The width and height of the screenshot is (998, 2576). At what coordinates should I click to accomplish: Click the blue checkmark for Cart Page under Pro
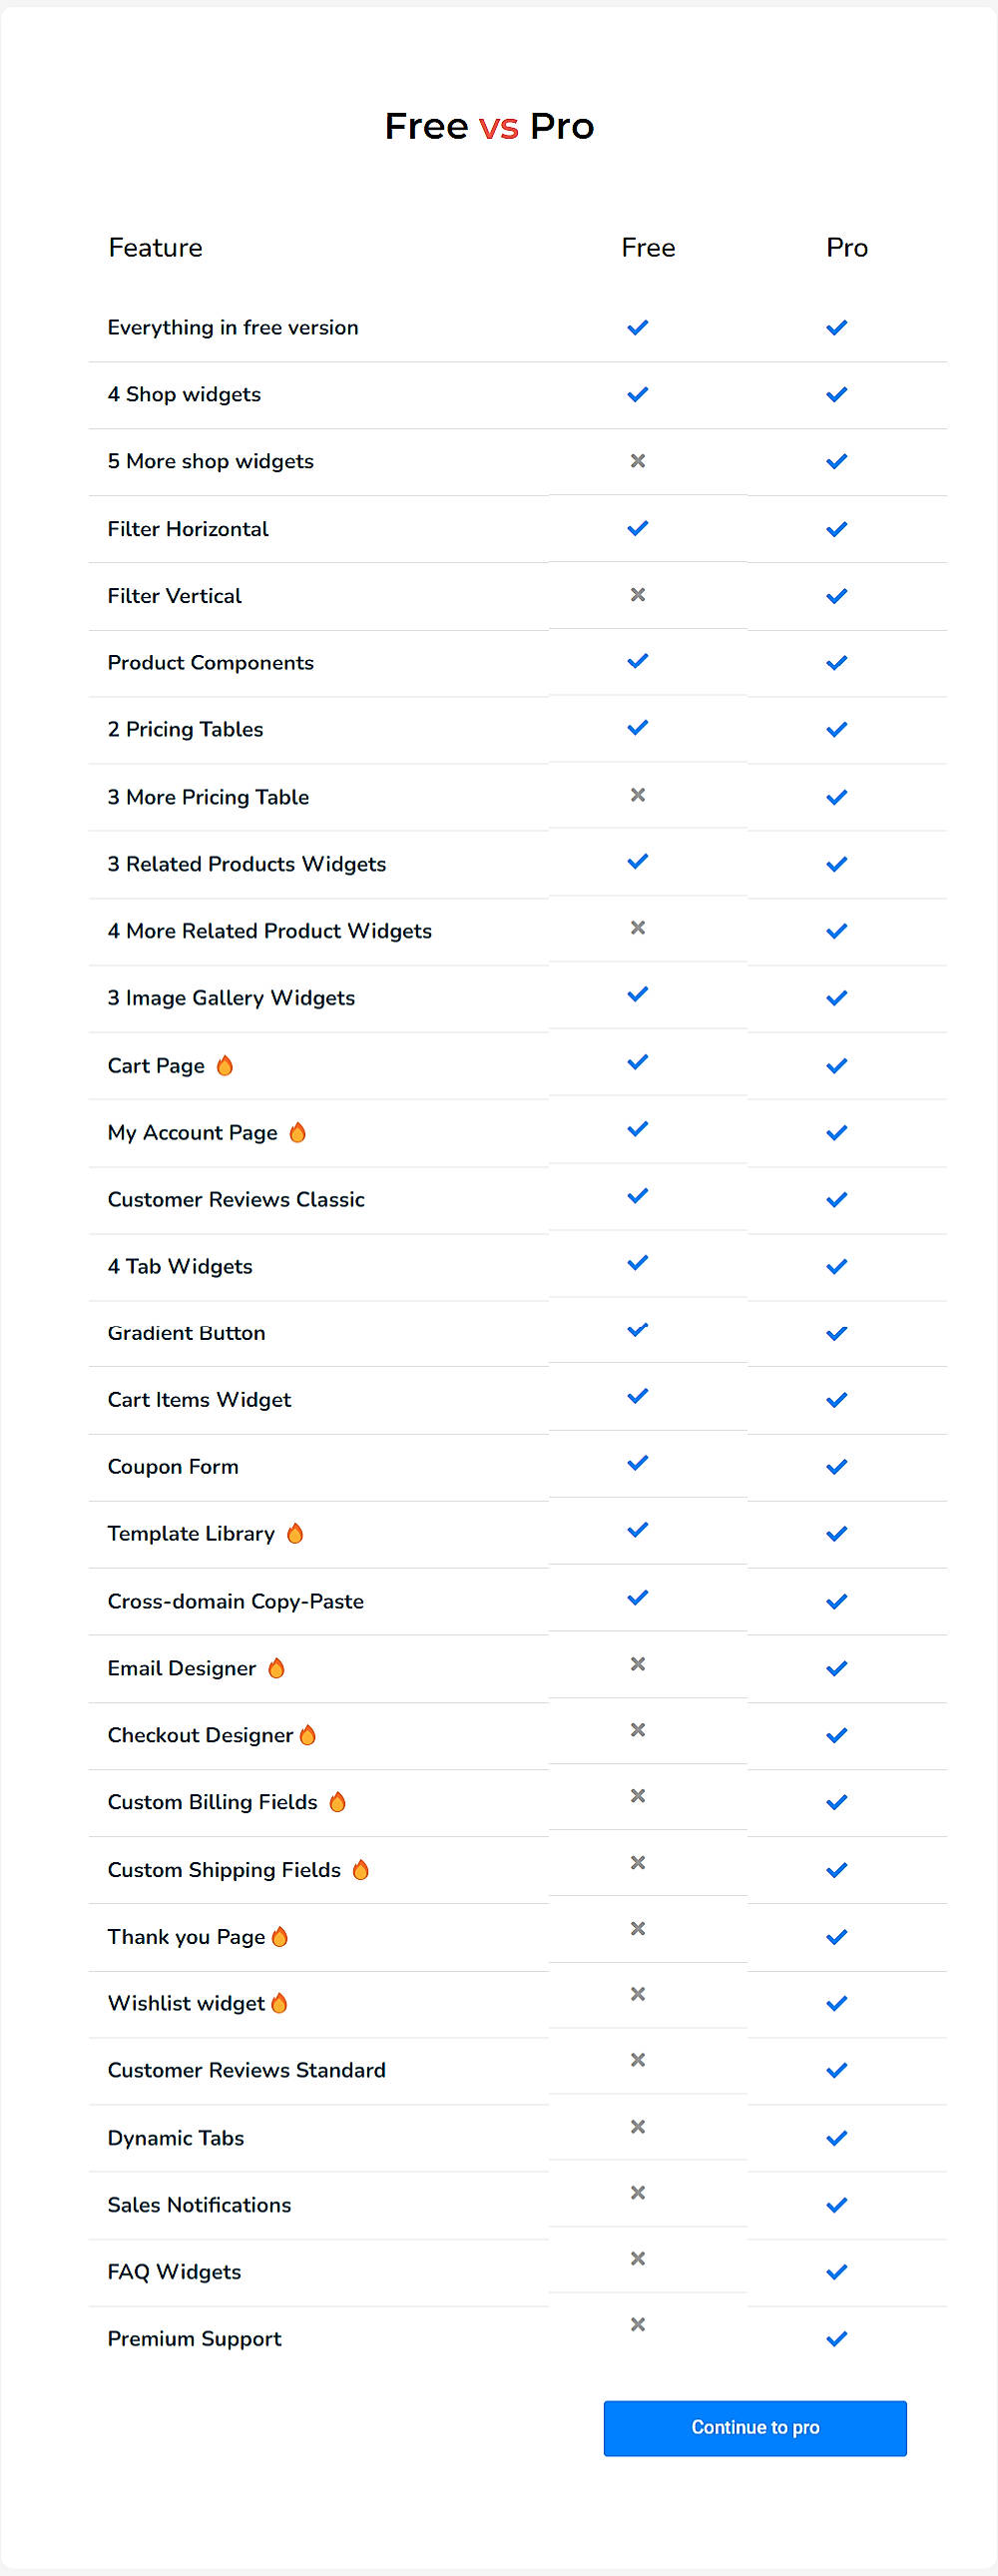coord(836,1064)
